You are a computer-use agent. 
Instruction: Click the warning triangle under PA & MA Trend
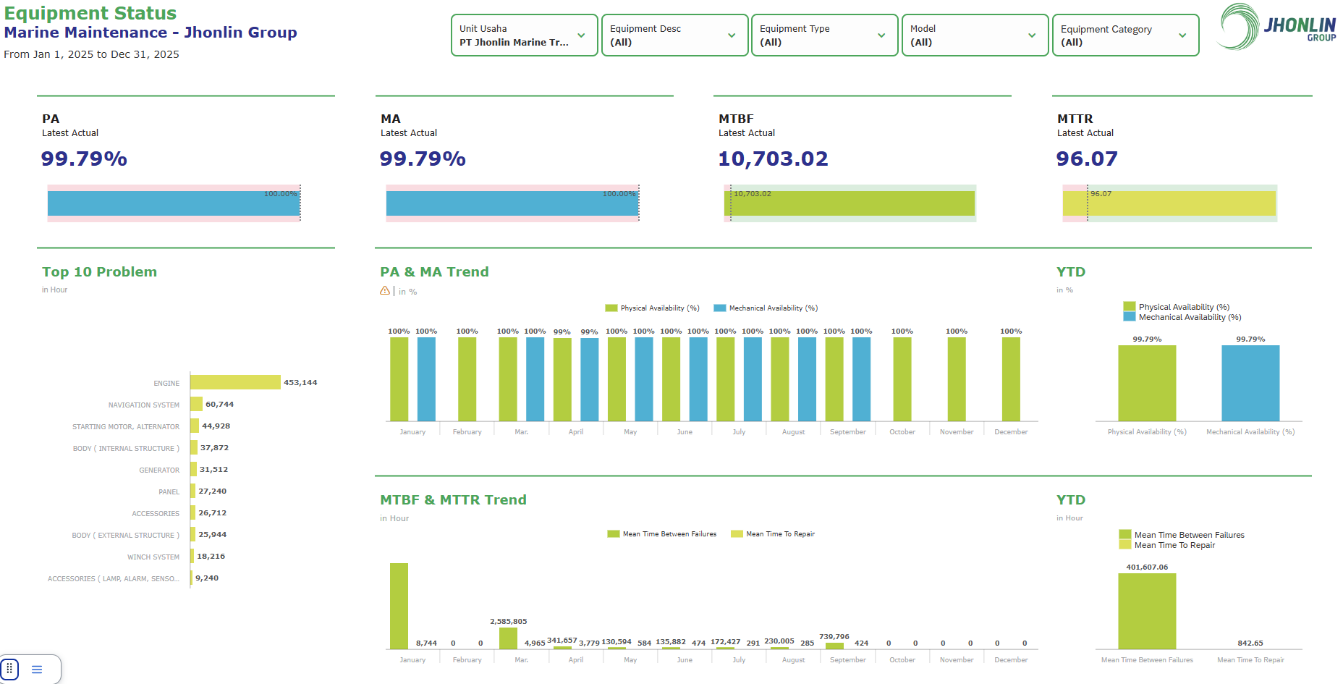[x=385, y=291]
